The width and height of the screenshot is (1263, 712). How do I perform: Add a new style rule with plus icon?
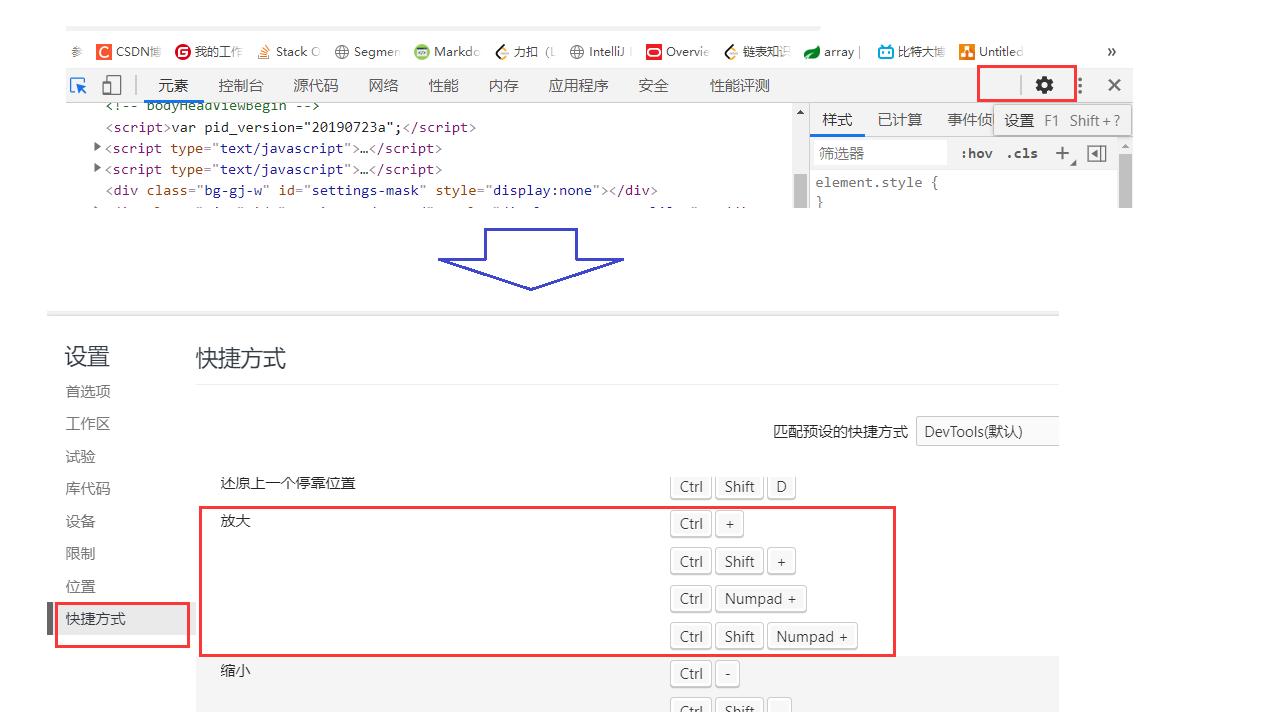click(x=1062, y=153)
